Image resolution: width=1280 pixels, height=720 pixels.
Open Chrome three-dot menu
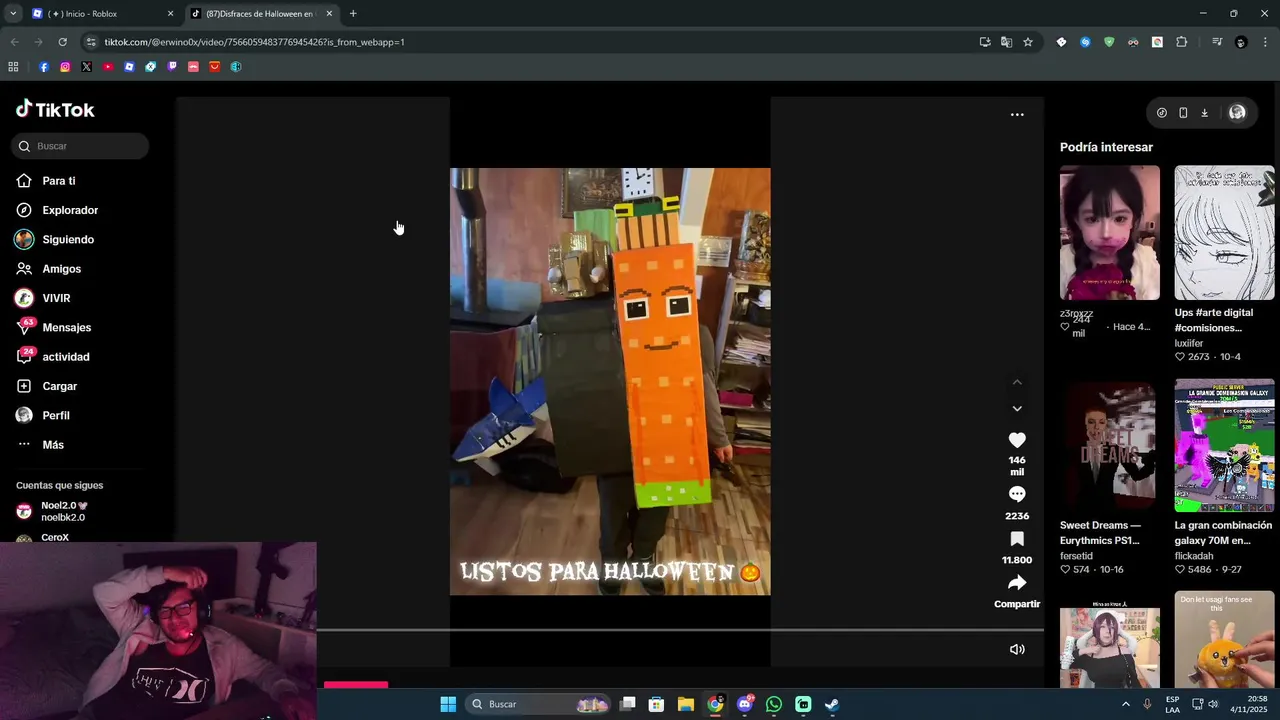point(1265,42)
